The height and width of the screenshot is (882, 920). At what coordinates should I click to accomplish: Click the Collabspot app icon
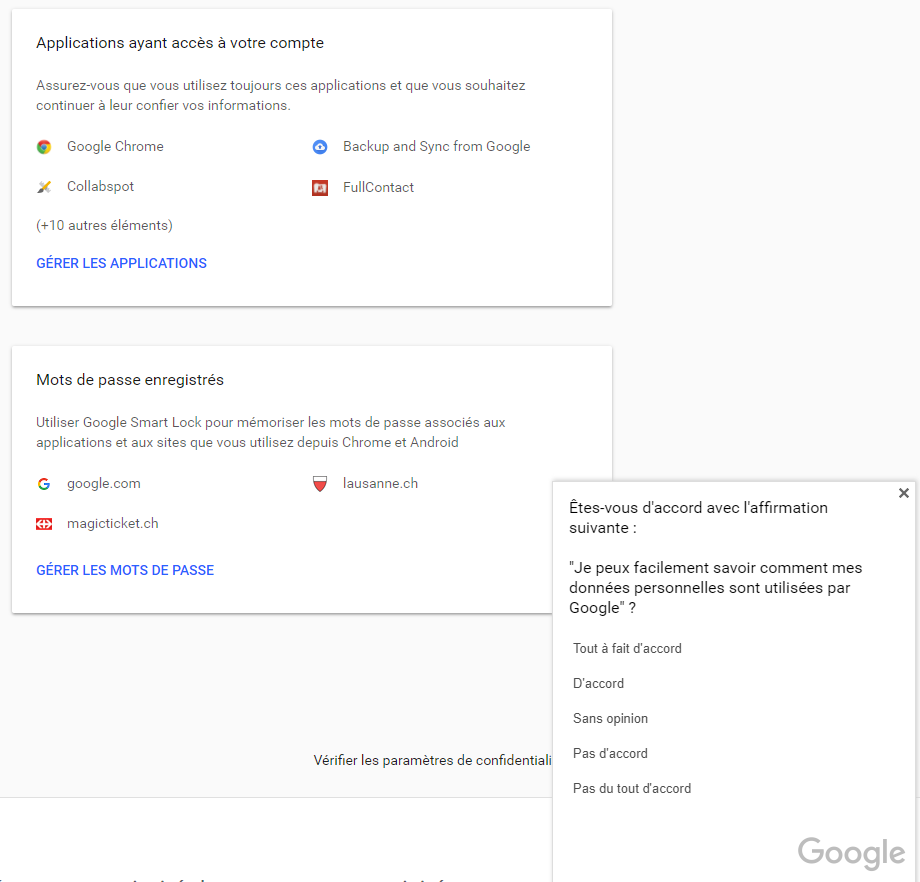(x=44, y=187)
